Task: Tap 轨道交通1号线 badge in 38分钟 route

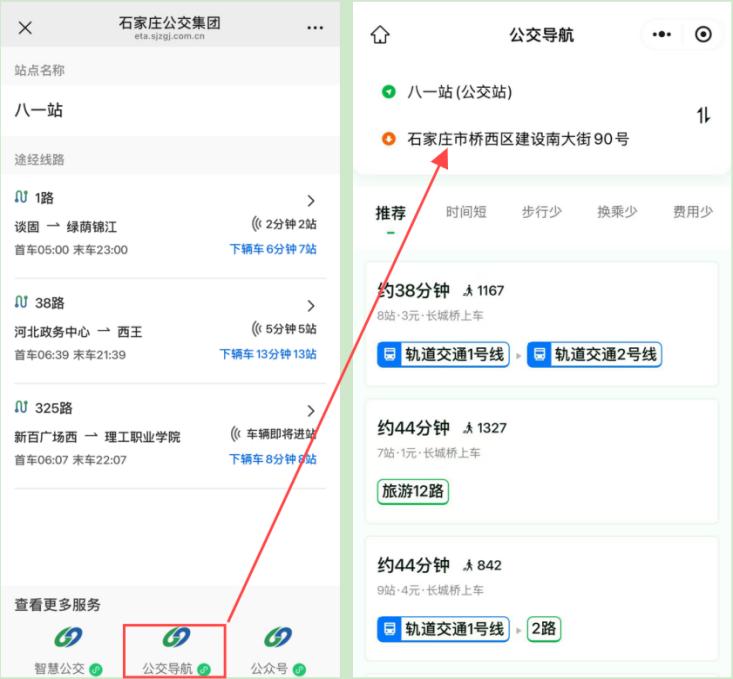Action: (443, 354)
